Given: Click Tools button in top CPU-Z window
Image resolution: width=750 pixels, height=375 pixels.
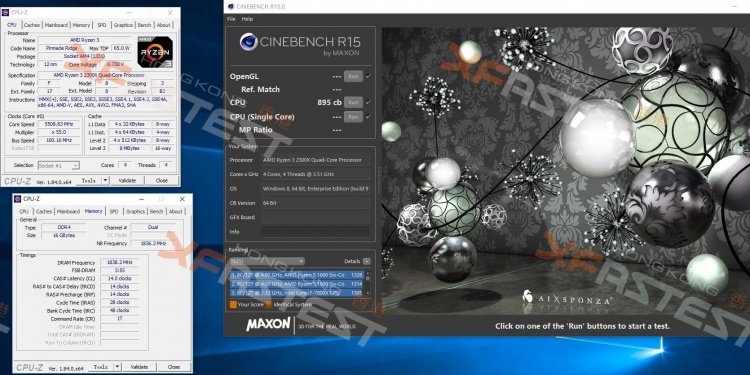Looking at the screenshot, I should 88,180.
